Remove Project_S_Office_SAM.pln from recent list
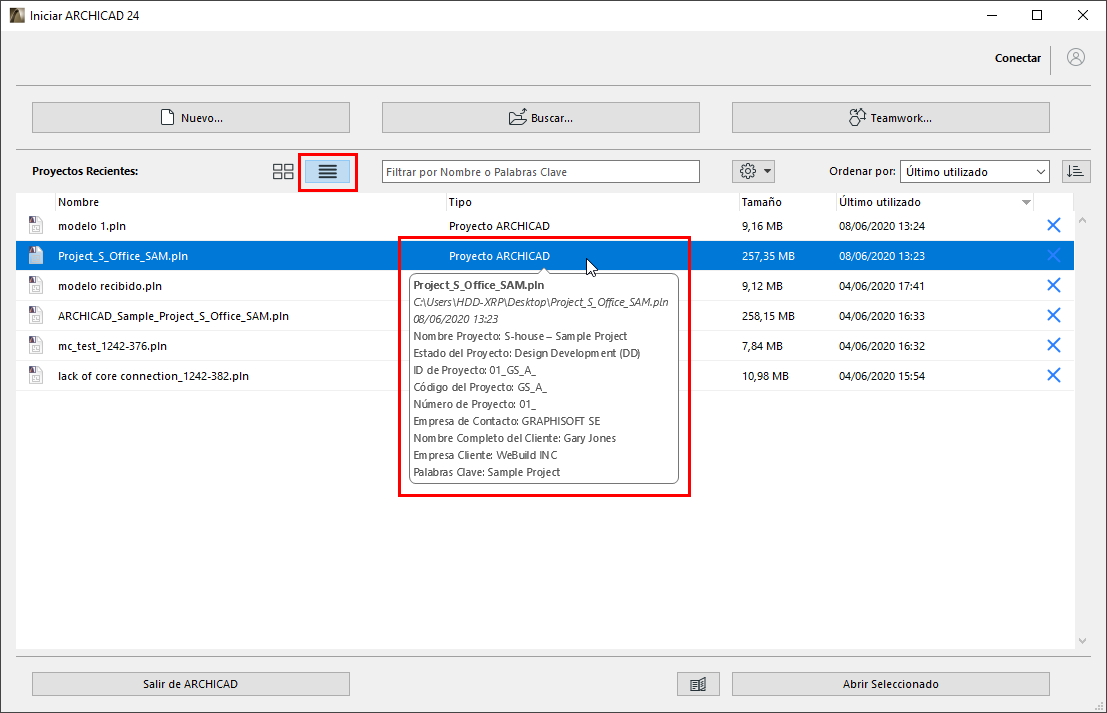The width and height of the screenshot is (1107, 713). coord(1053,255)
